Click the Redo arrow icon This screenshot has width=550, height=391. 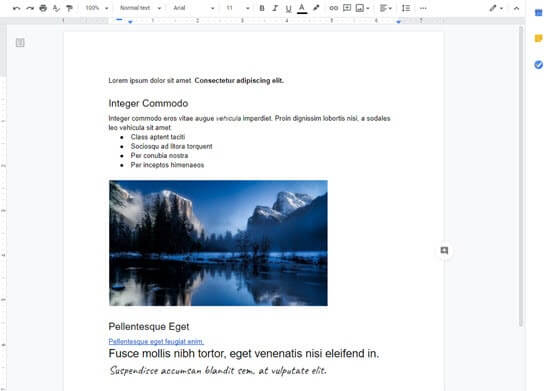(x=30, y=8)
